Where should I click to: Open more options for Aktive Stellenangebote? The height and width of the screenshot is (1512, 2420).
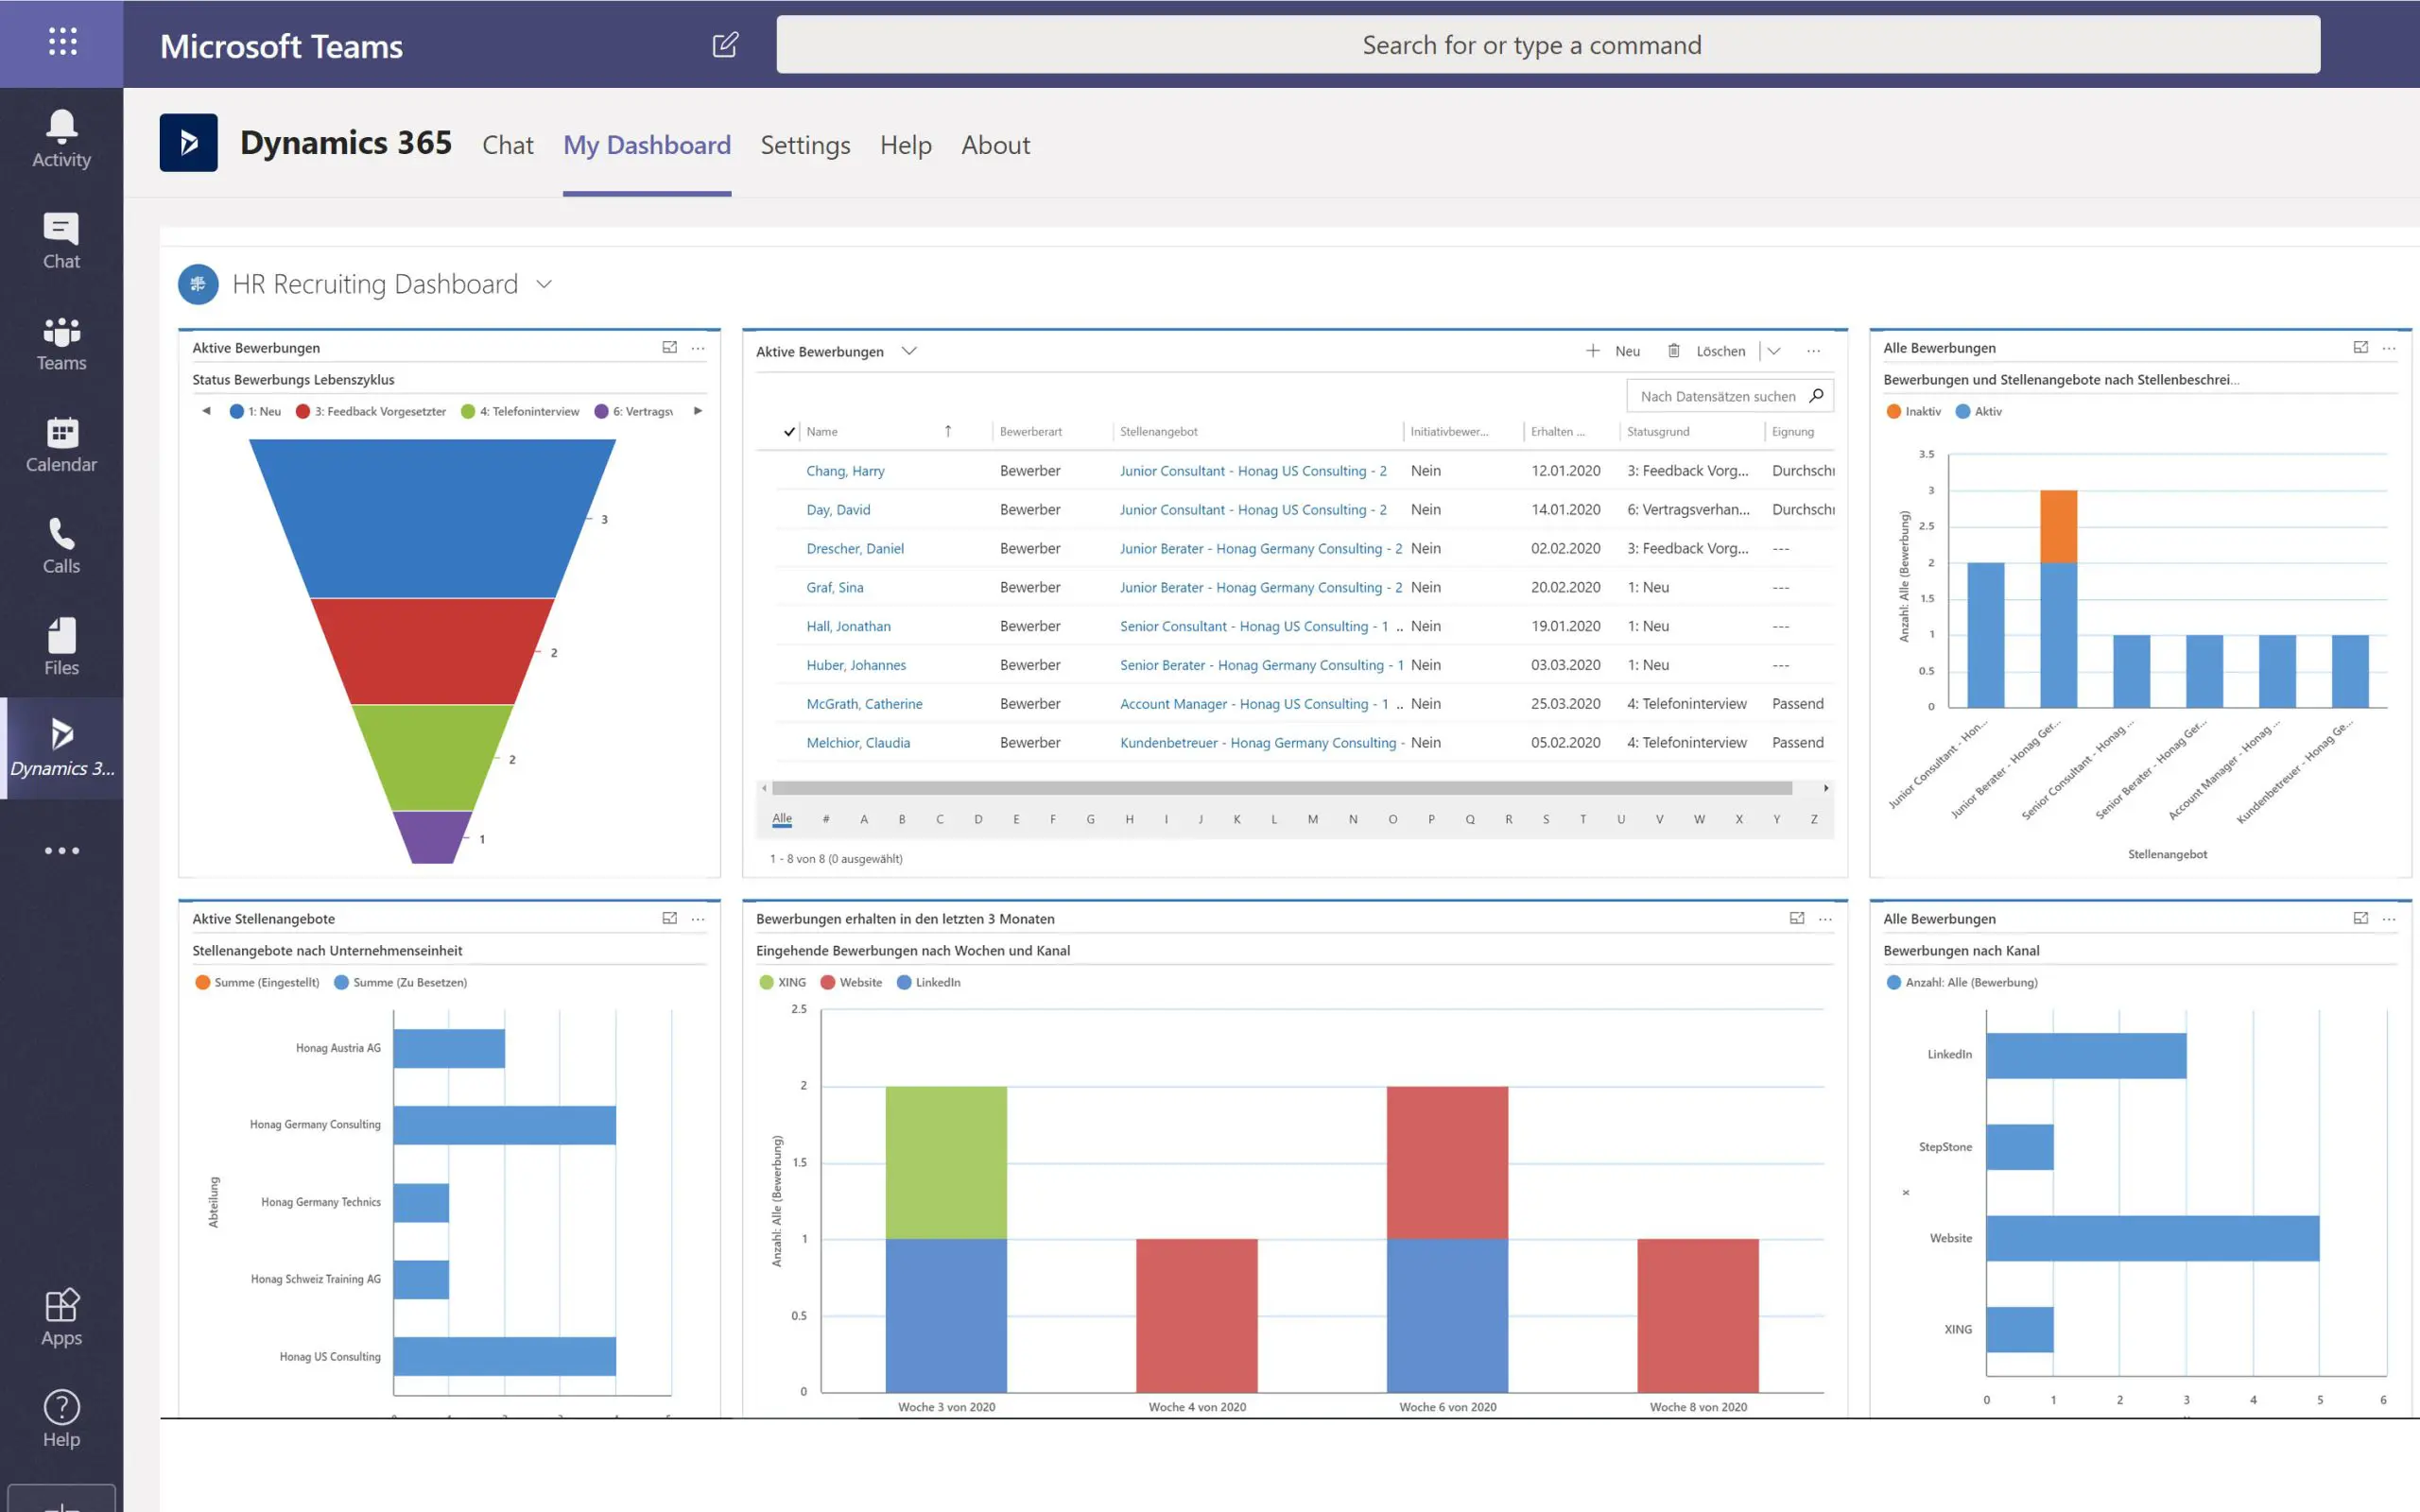[x=698, y=919]
